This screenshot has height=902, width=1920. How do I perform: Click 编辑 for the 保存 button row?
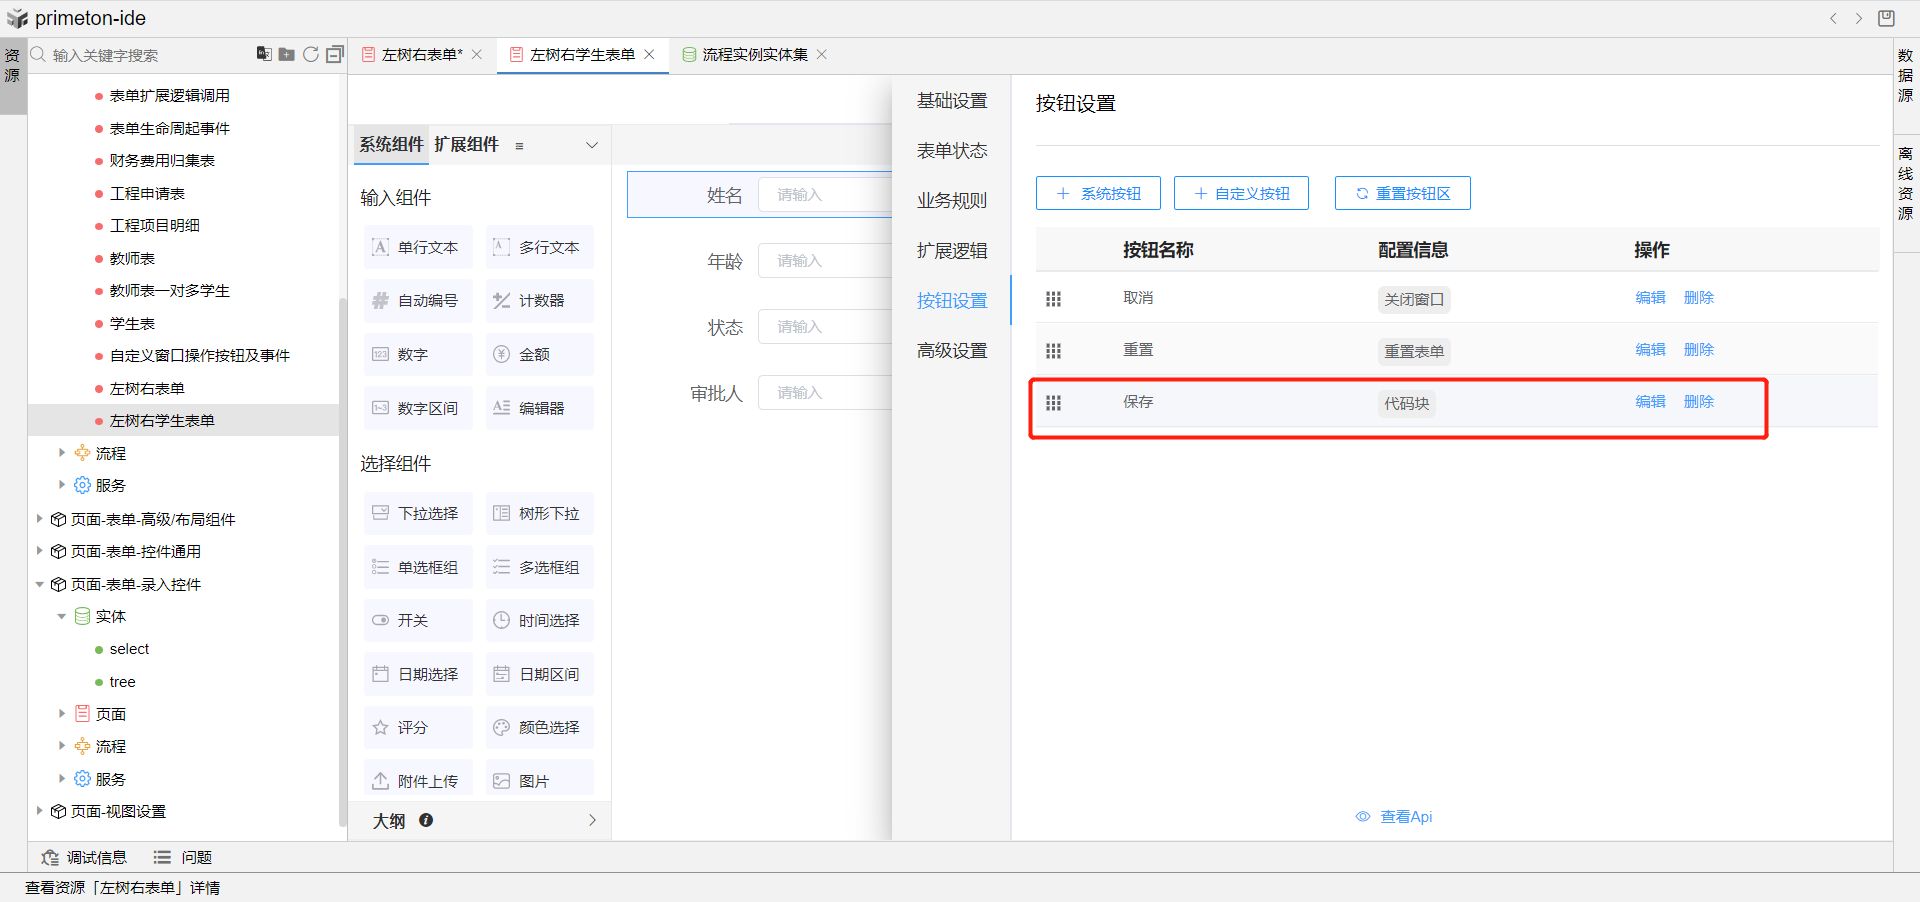tap(1649, 402)
